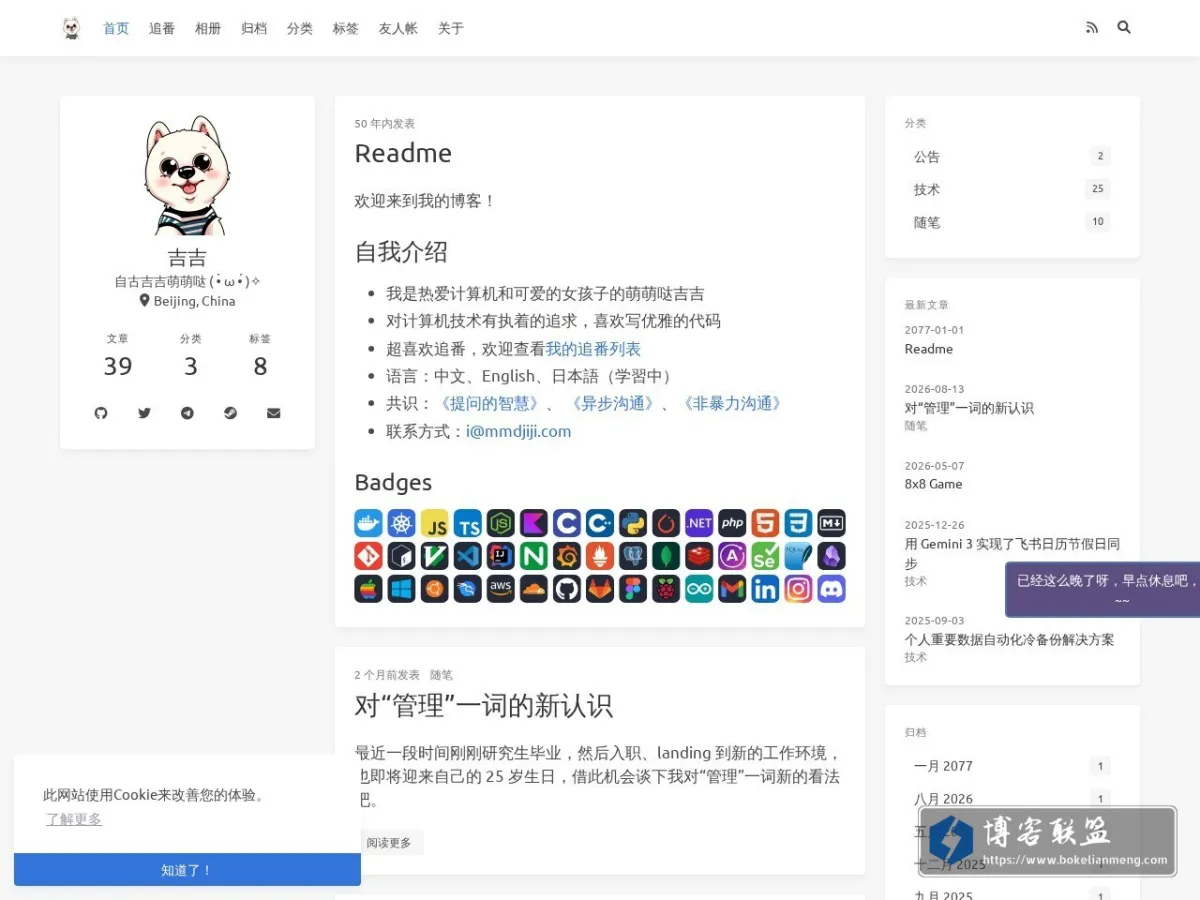Click the Apple badge icon
The width and height of the screenshot is (1200, 900).
(x=369, y=589)
